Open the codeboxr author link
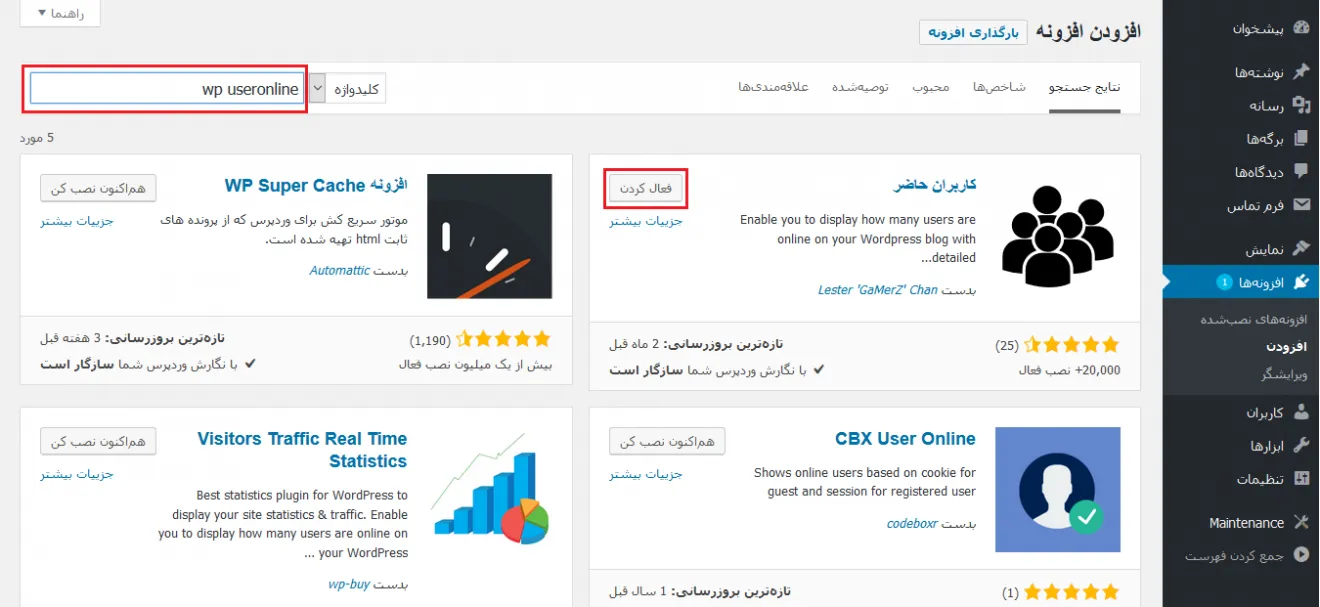The image size is (1320, 607). click(x=912, y=523)
